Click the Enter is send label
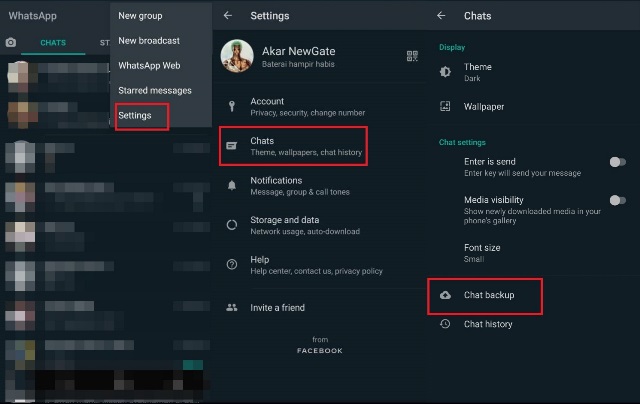Image resolution: width=640 pixels, height=404 pixels. tap(489, 162)
